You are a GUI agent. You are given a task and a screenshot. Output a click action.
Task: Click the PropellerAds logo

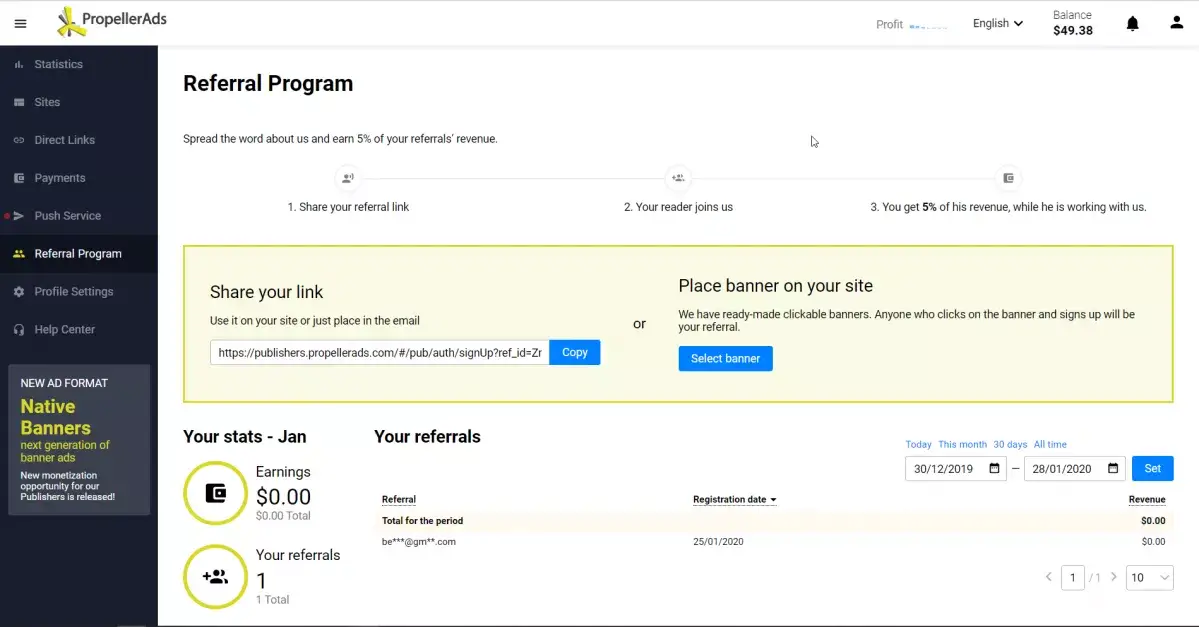tap(112, 21)
